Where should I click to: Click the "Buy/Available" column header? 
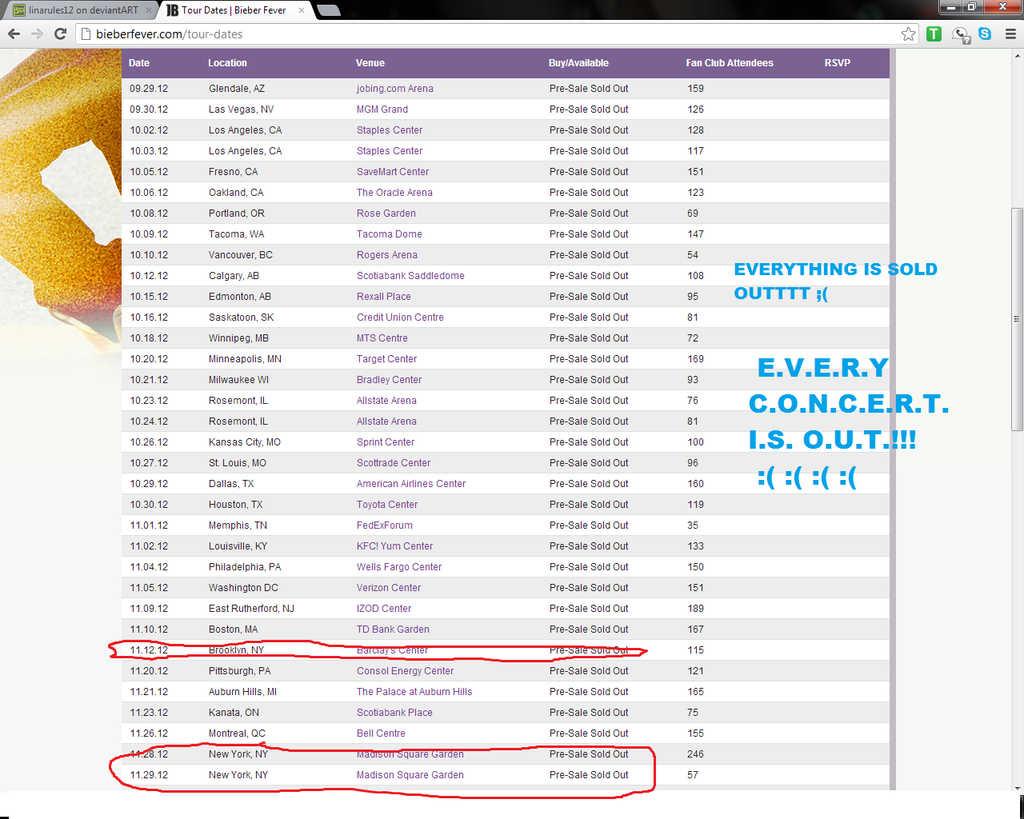[x=579, y=63]
